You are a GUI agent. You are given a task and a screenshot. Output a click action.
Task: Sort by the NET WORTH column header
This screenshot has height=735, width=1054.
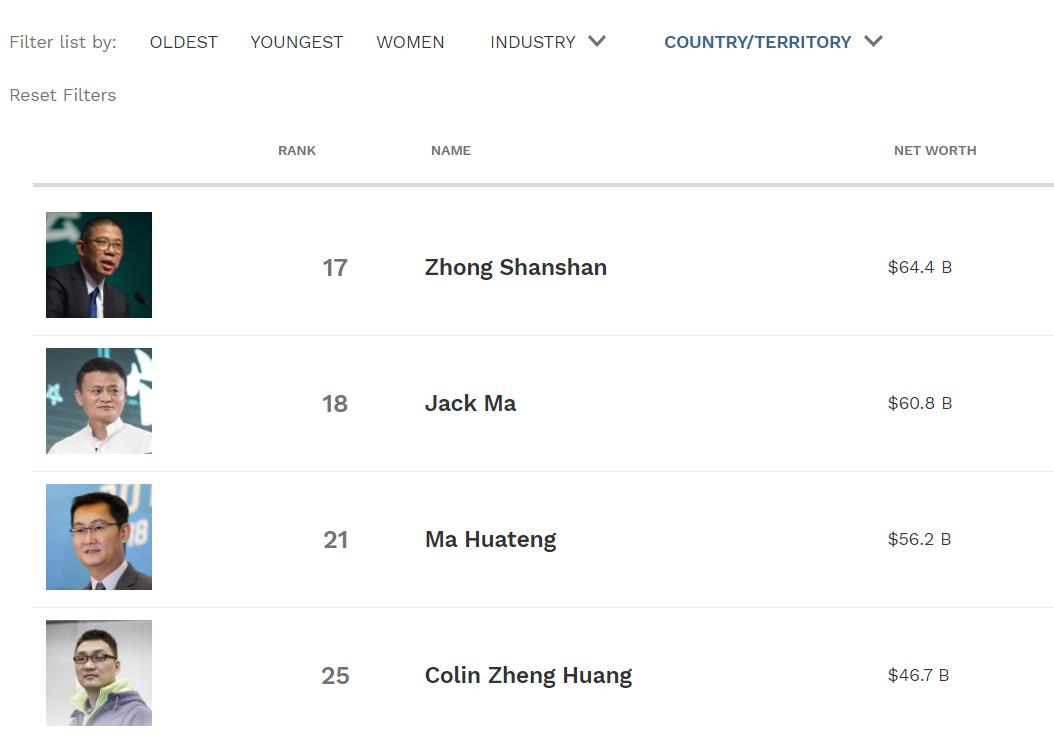(935, 151)
